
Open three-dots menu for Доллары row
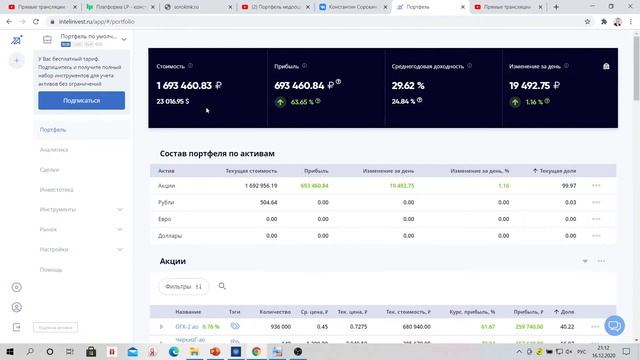pyautogui.click(x=596, y=236)
